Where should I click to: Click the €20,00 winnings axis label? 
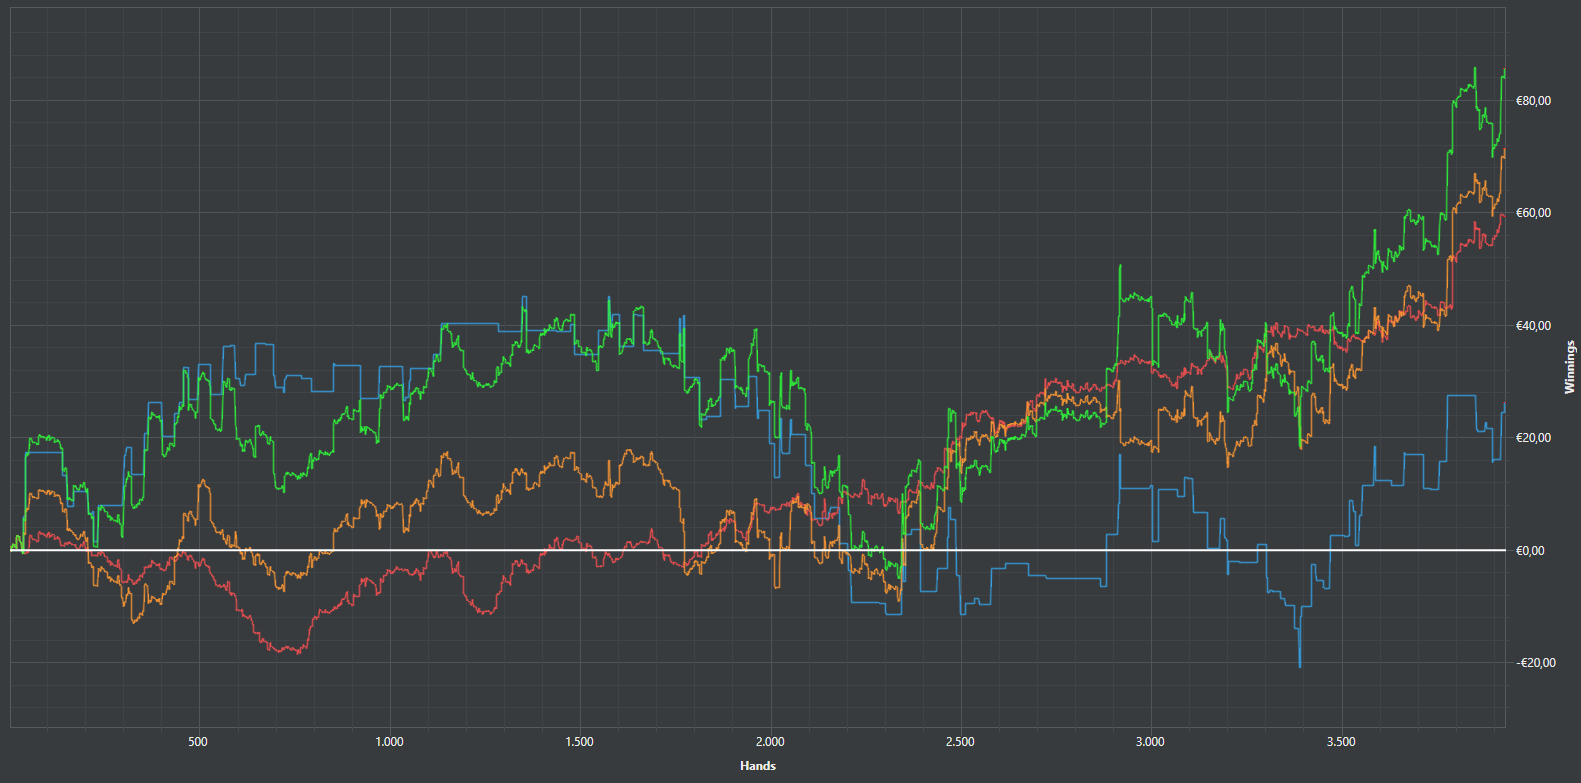[x=1533, y=438]
